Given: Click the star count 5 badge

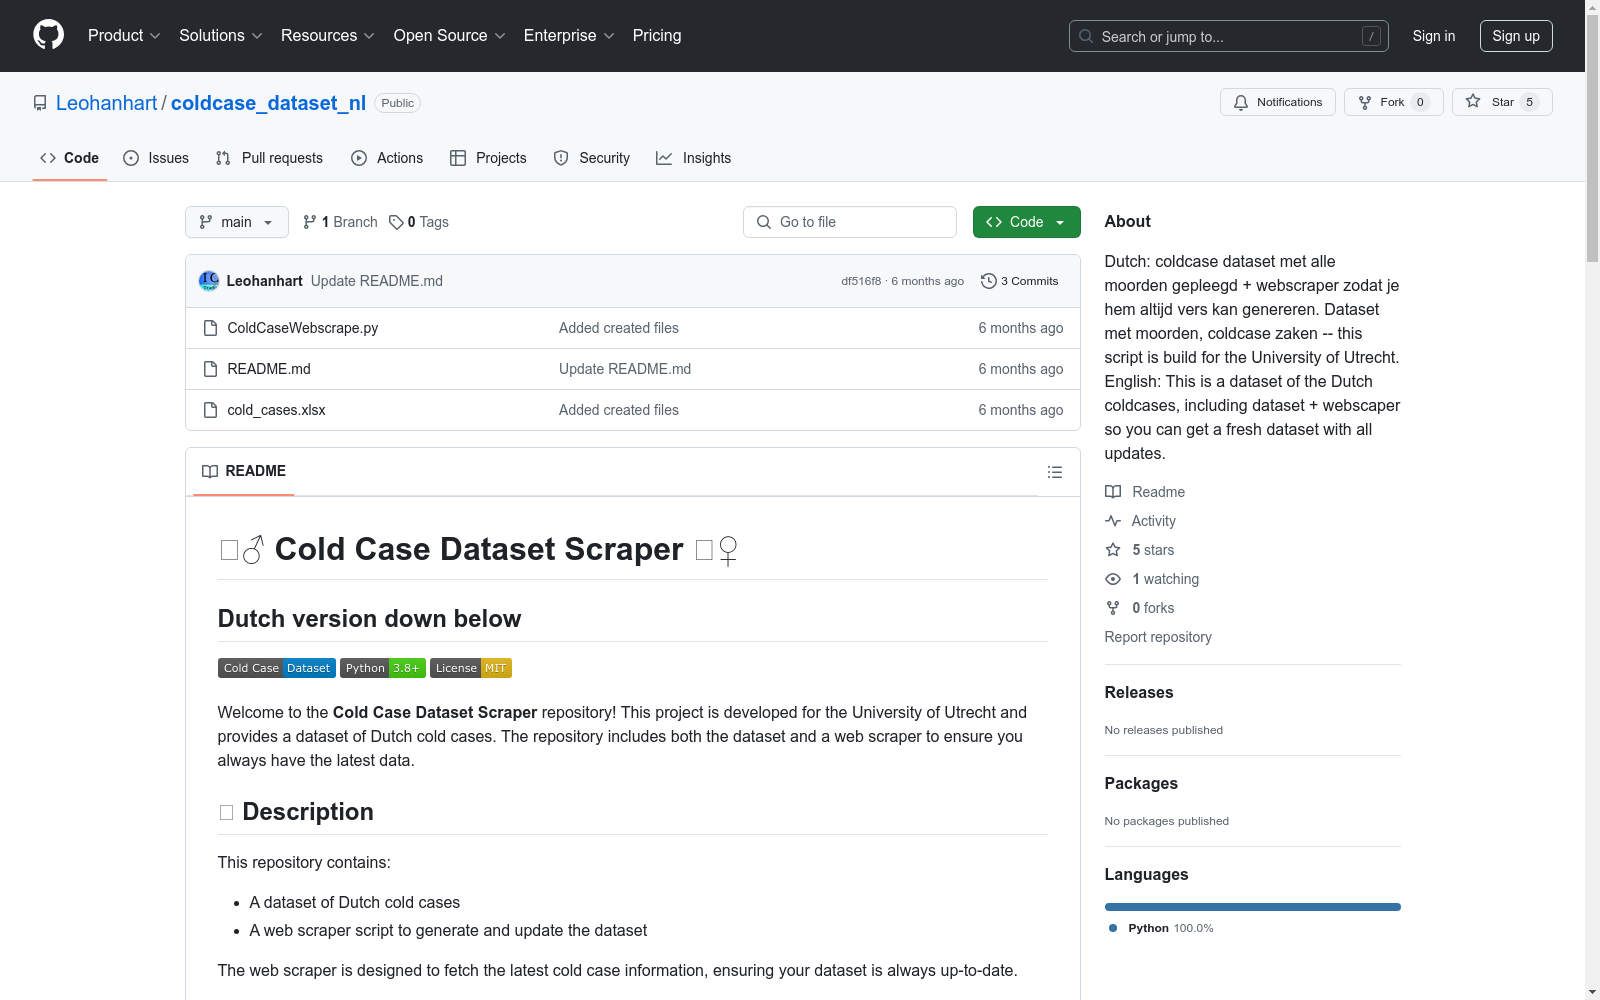Looking at the screenshot, I should click(1529, 102).
